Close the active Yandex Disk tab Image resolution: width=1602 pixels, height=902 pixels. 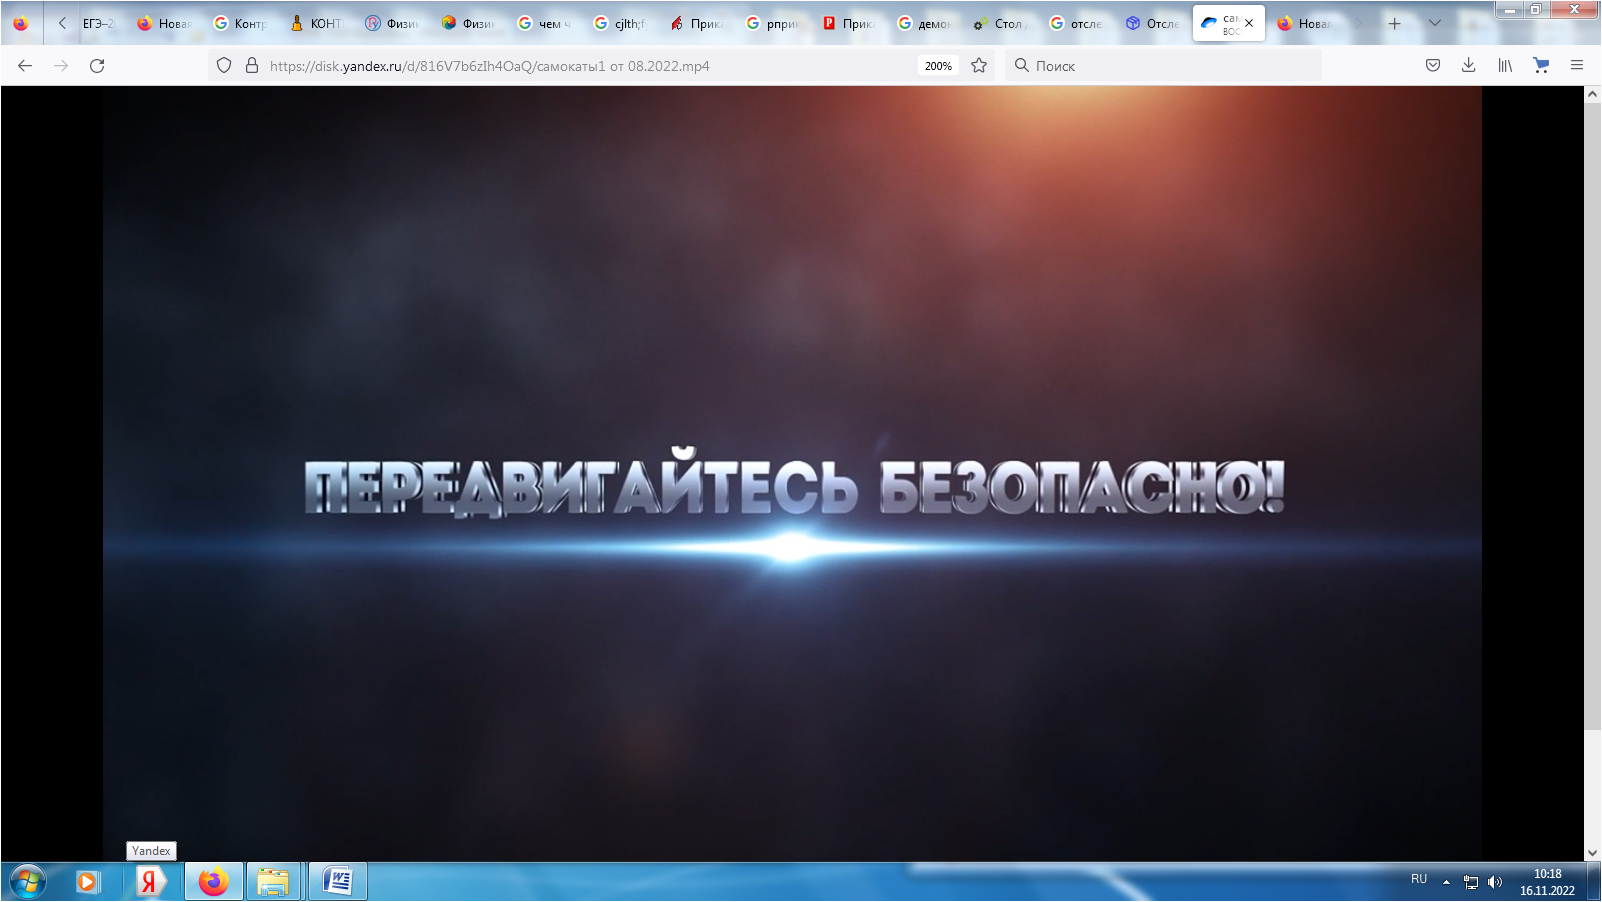(x=1249, y=23)
